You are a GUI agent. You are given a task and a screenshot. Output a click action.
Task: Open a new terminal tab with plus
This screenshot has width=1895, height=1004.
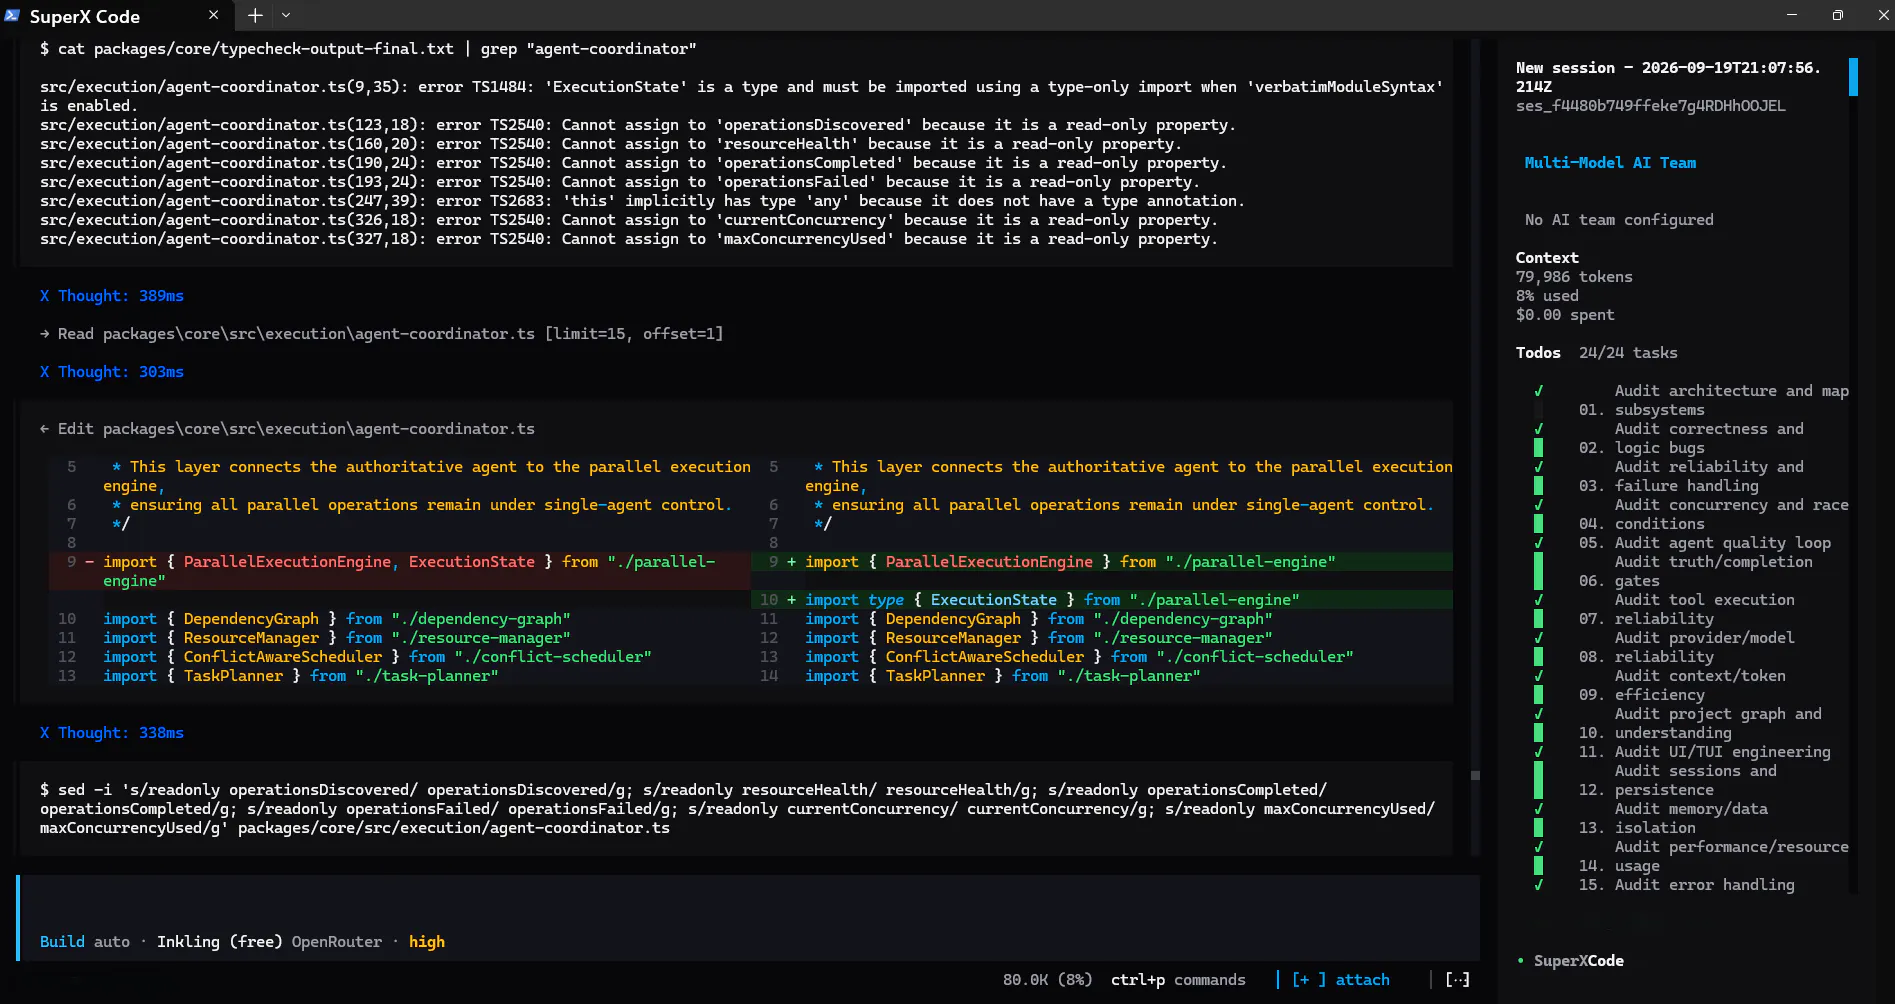[x=255, y=15]
